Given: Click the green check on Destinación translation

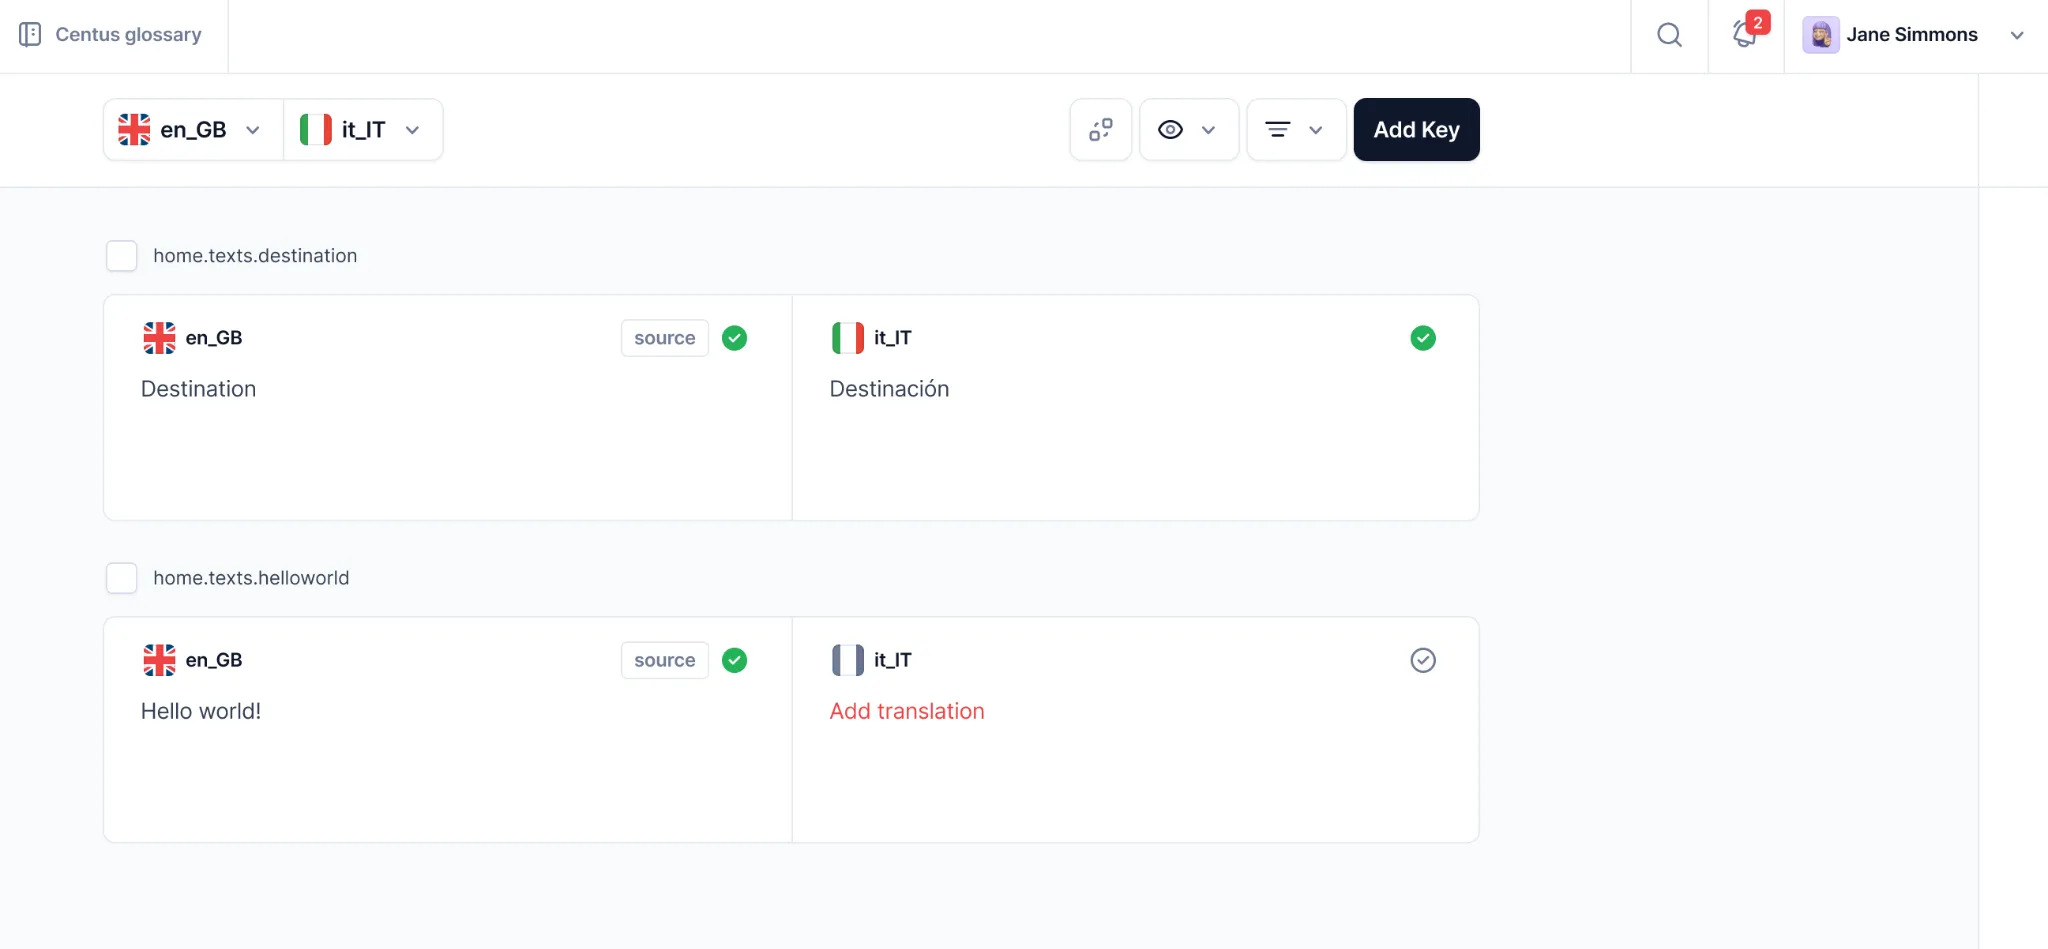Looking at the screenshot, I should (1423, 337).
